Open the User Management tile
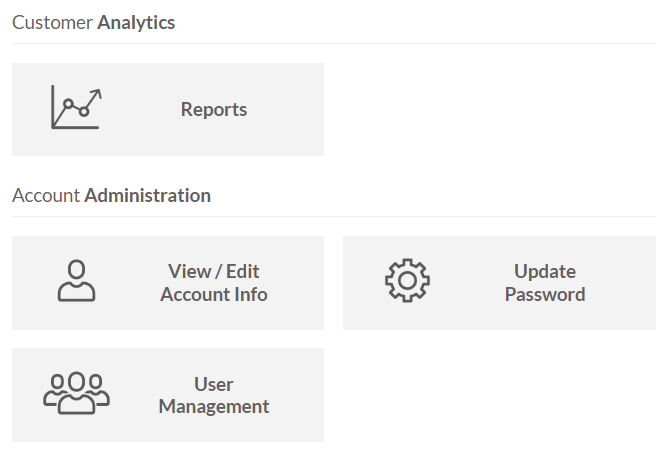 point(167,394)
